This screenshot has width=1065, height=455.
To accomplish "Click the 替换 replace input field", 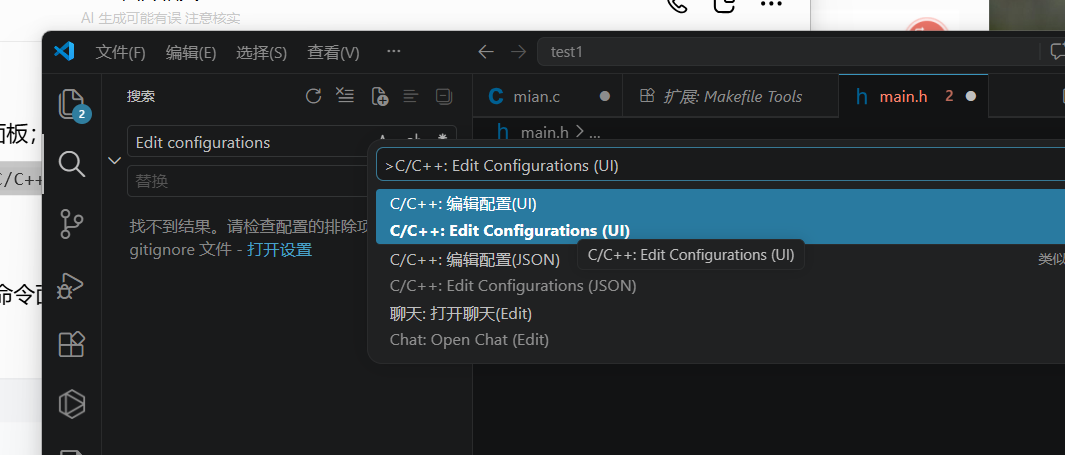I will click(x=248, y=181).
